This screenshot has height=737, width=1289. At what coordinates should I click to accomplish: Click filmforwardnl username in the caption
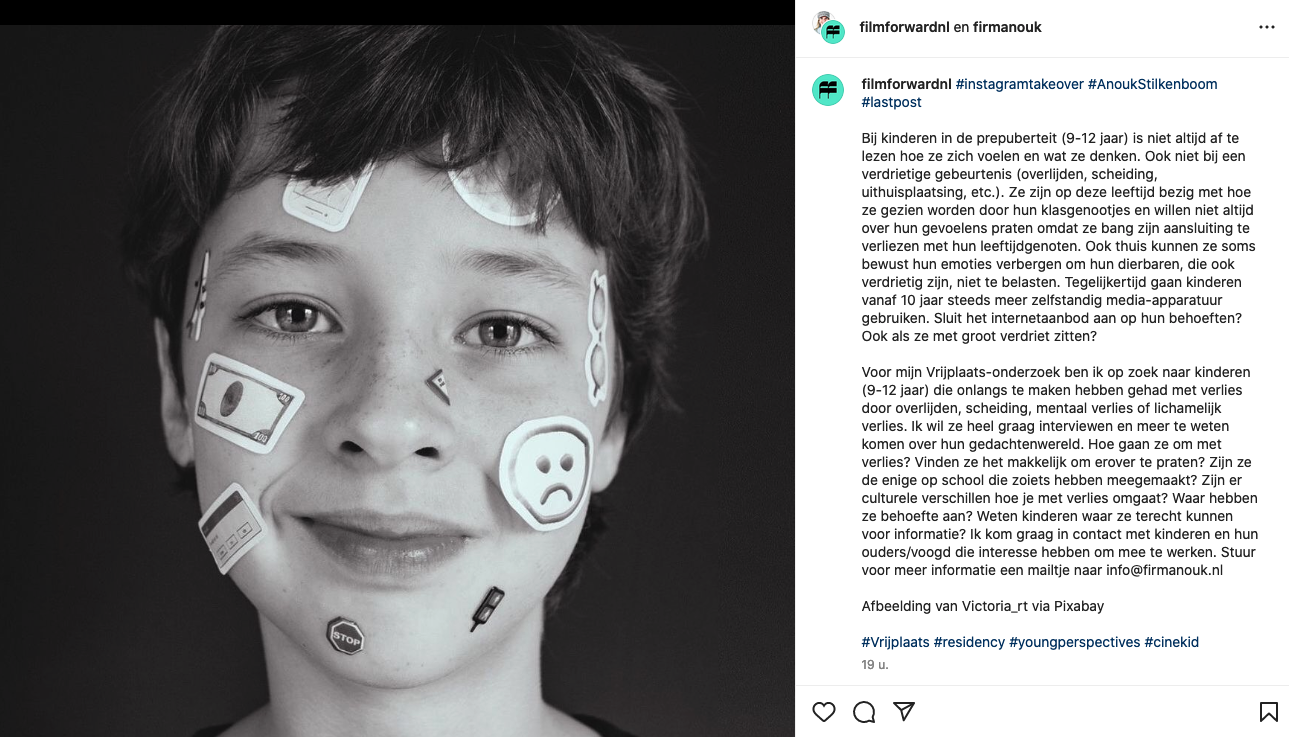906,84
